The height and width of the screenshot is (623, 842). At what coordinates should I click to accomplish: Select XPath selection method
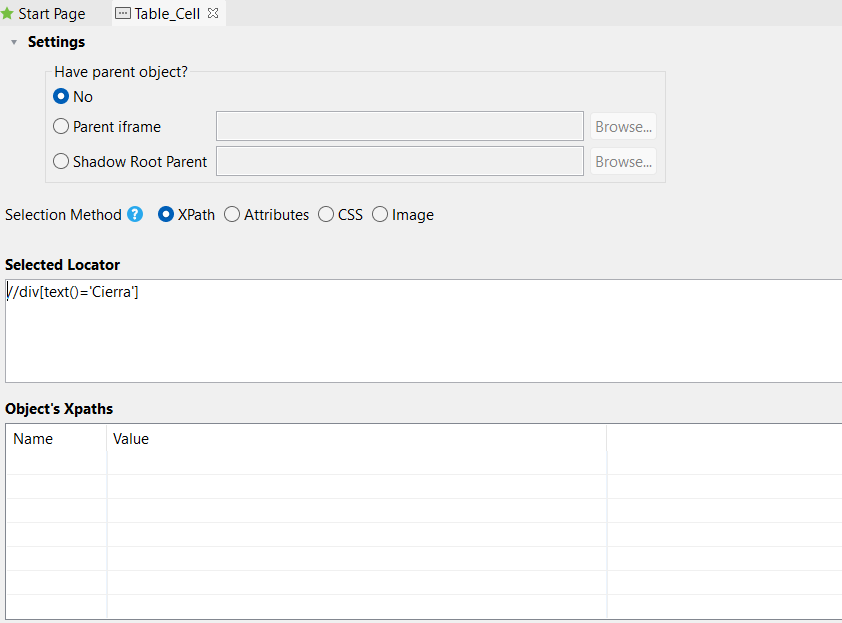coord(167,214)
